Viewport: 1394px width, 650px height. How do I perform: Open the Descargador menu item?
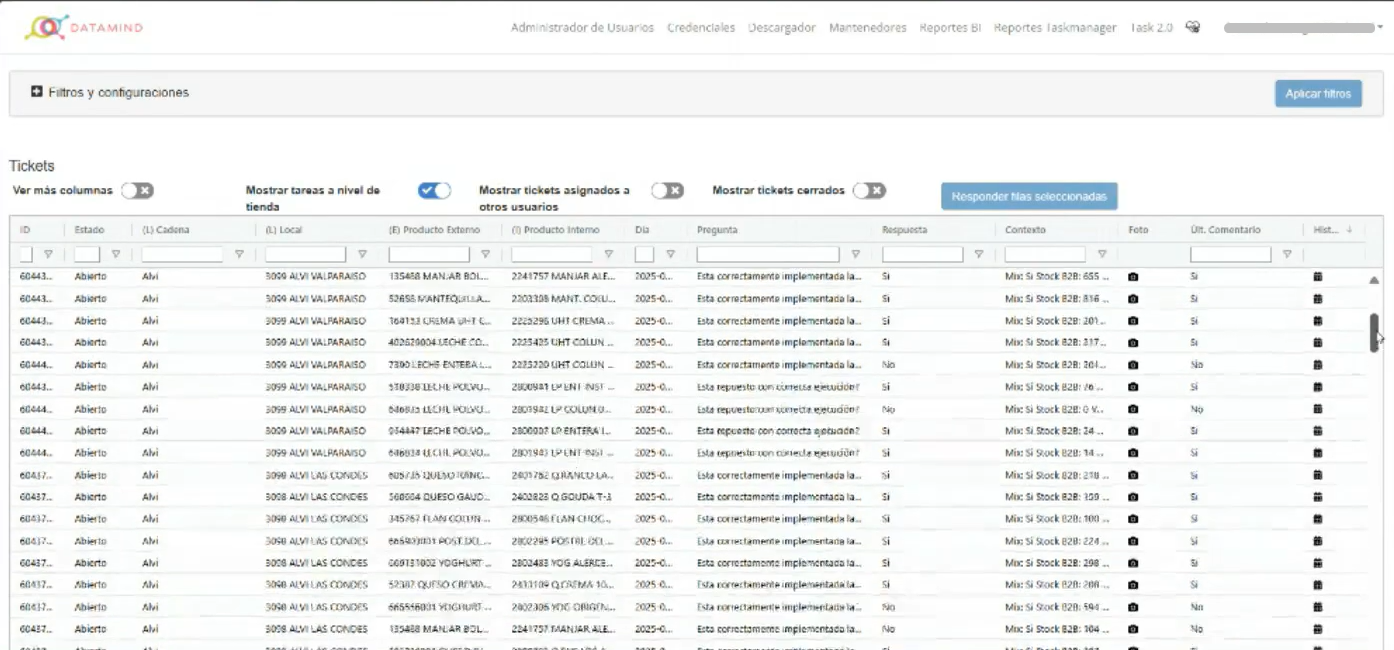782,28
